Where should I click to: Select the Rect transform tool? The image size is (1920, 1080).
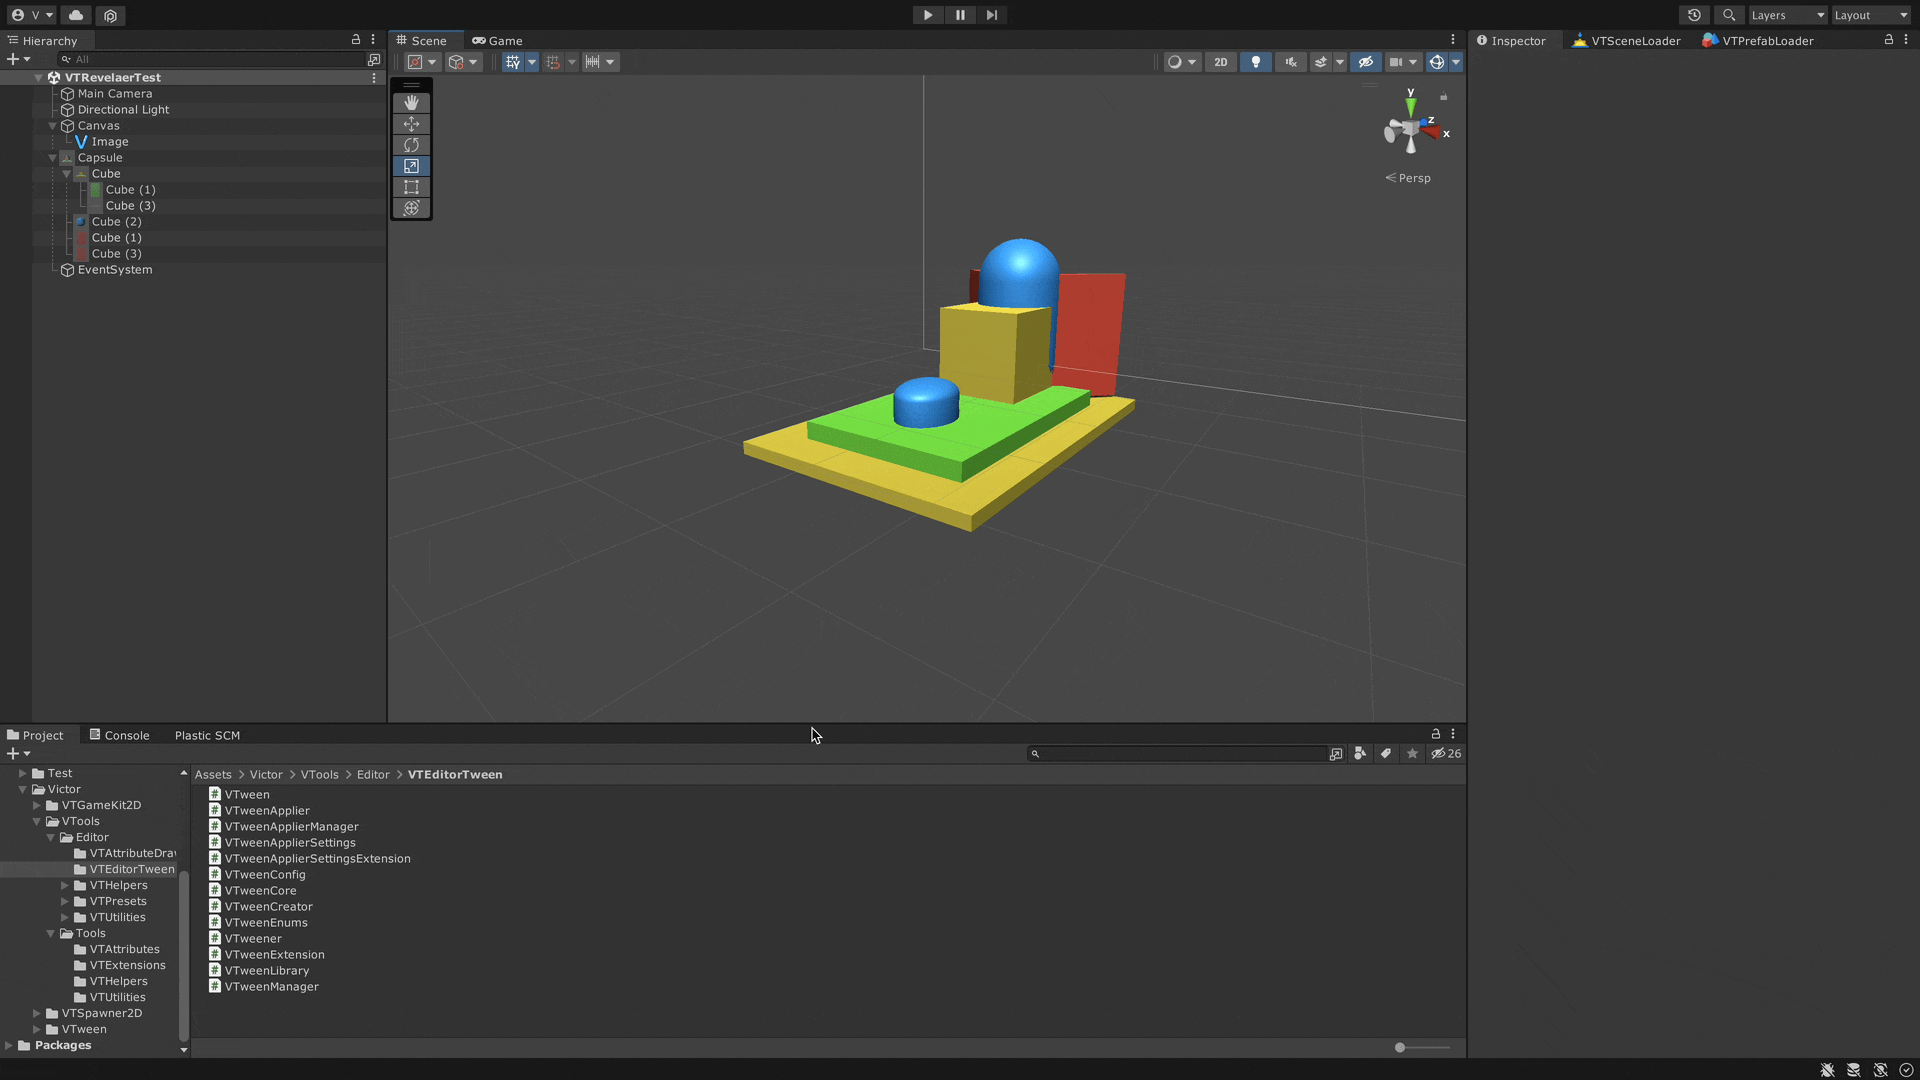pyautogui.click(x=411, y=187)
